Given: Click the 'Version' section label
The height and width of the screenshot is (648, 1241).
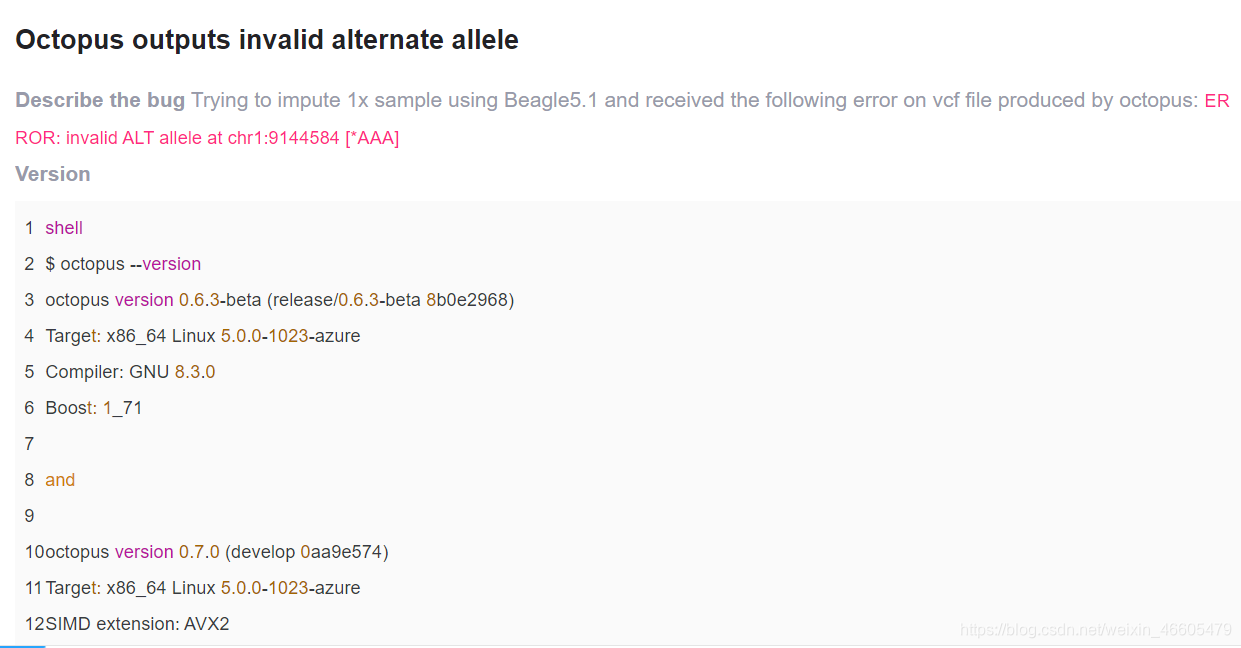Looking at the screenshot, I should click(x=53, y=174).
